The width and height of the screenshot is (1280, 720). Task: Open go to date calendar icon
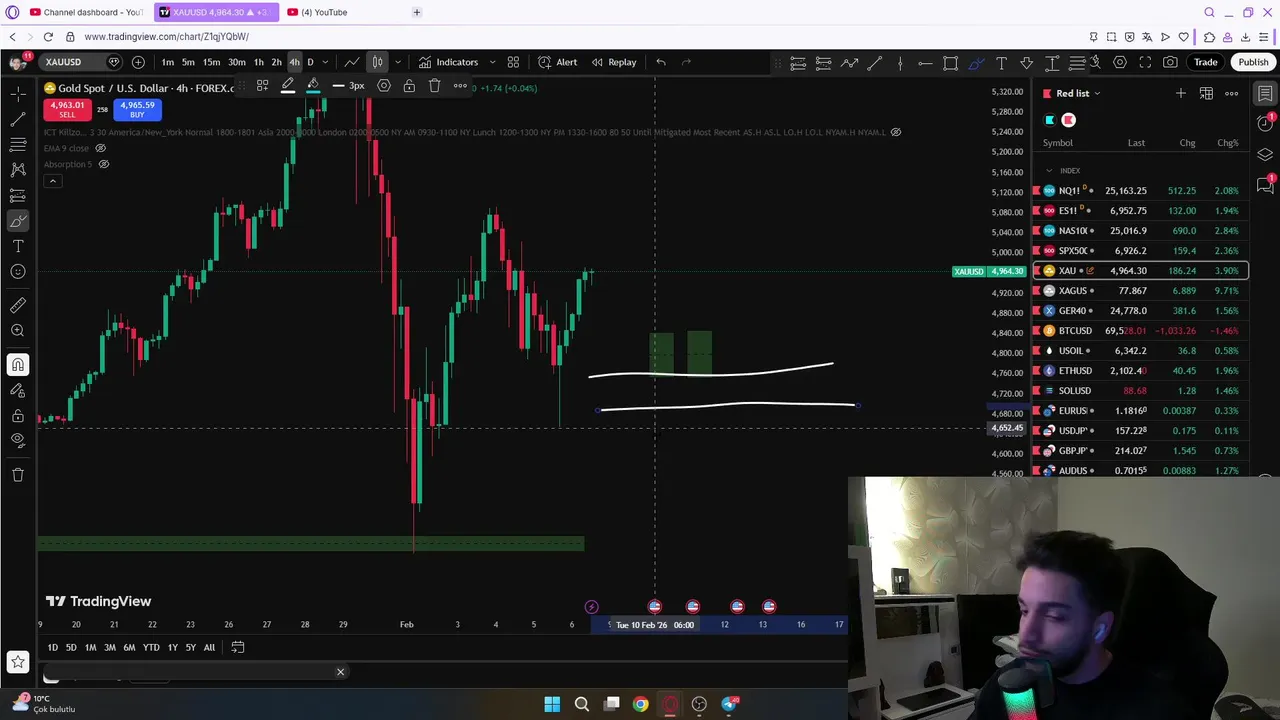click(238, 648)
